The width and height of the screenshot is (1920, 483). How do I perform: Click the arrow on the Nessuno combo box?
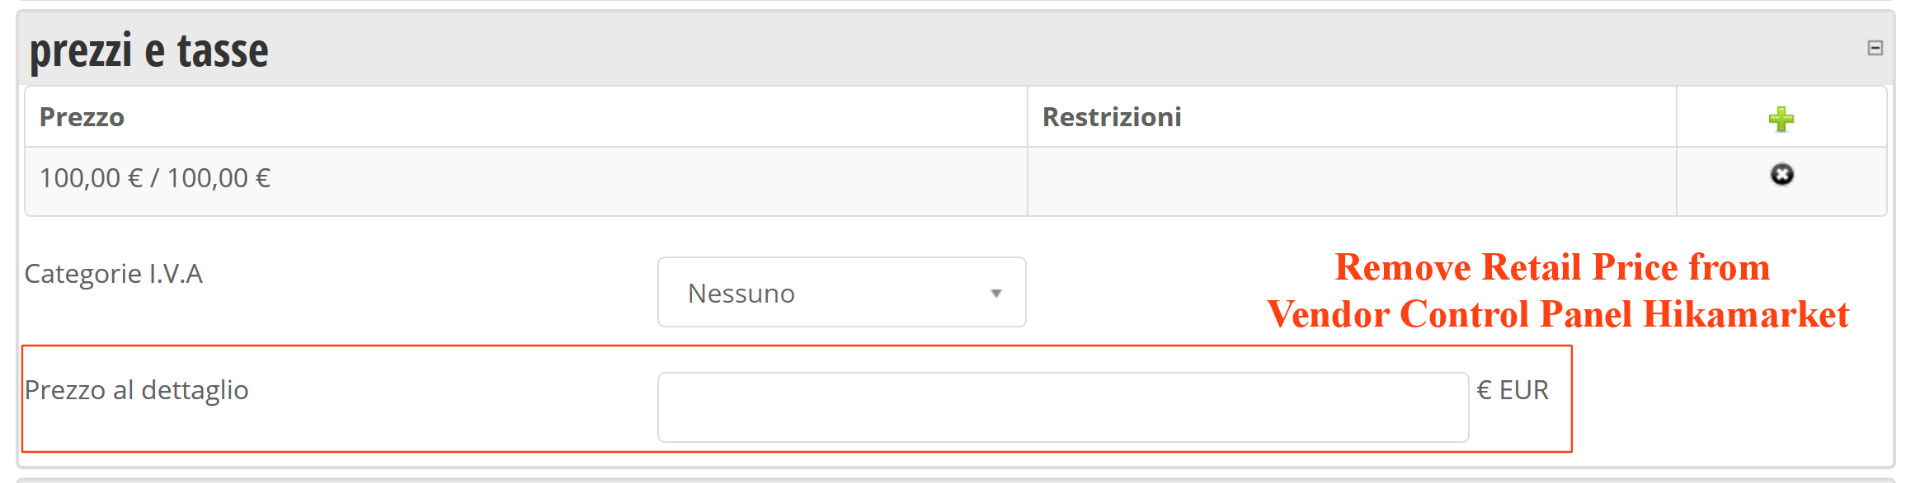[x=996, y=293]
